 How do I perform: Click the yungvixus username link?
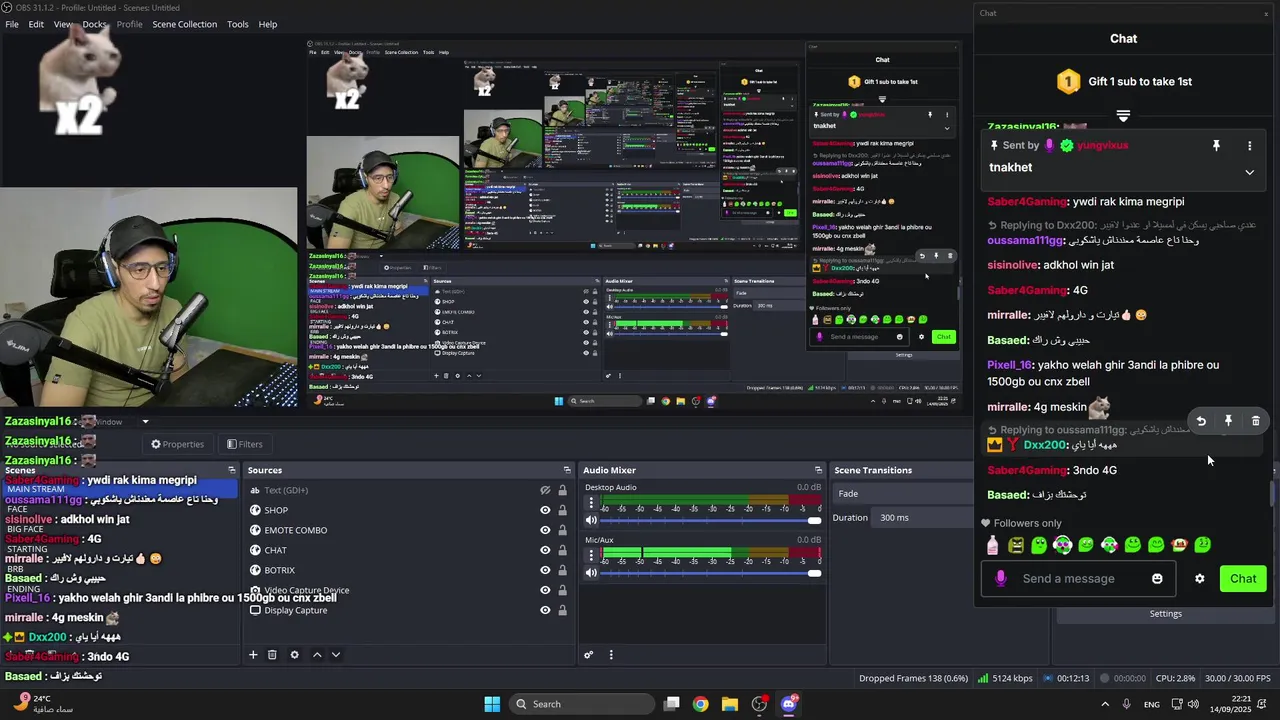[x=1102, y=146]
